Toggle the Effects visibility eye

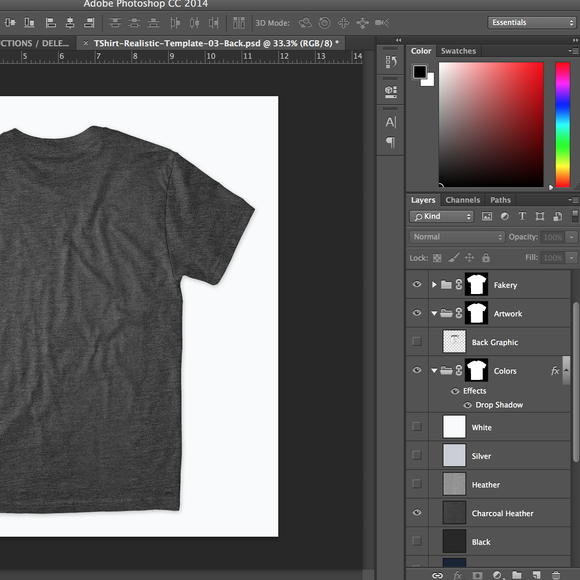click(455, 391)
